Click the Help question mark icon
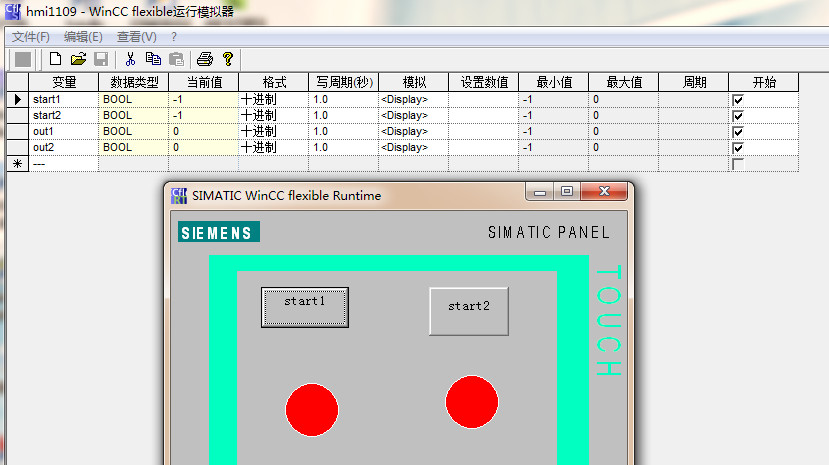 [228, 59]
